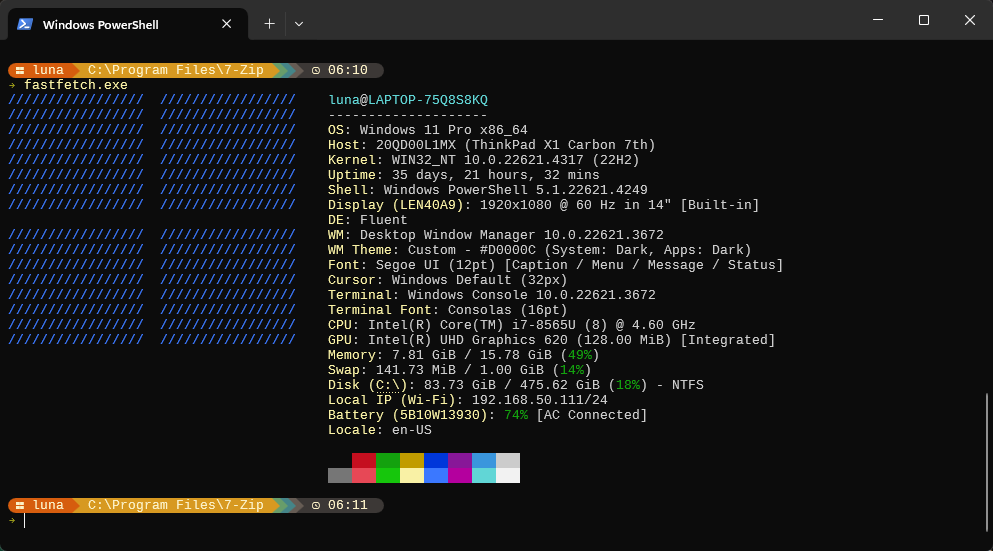Click the Host: 20QD00L1MX line
993x551 pixels.
(x=491, y=145)
